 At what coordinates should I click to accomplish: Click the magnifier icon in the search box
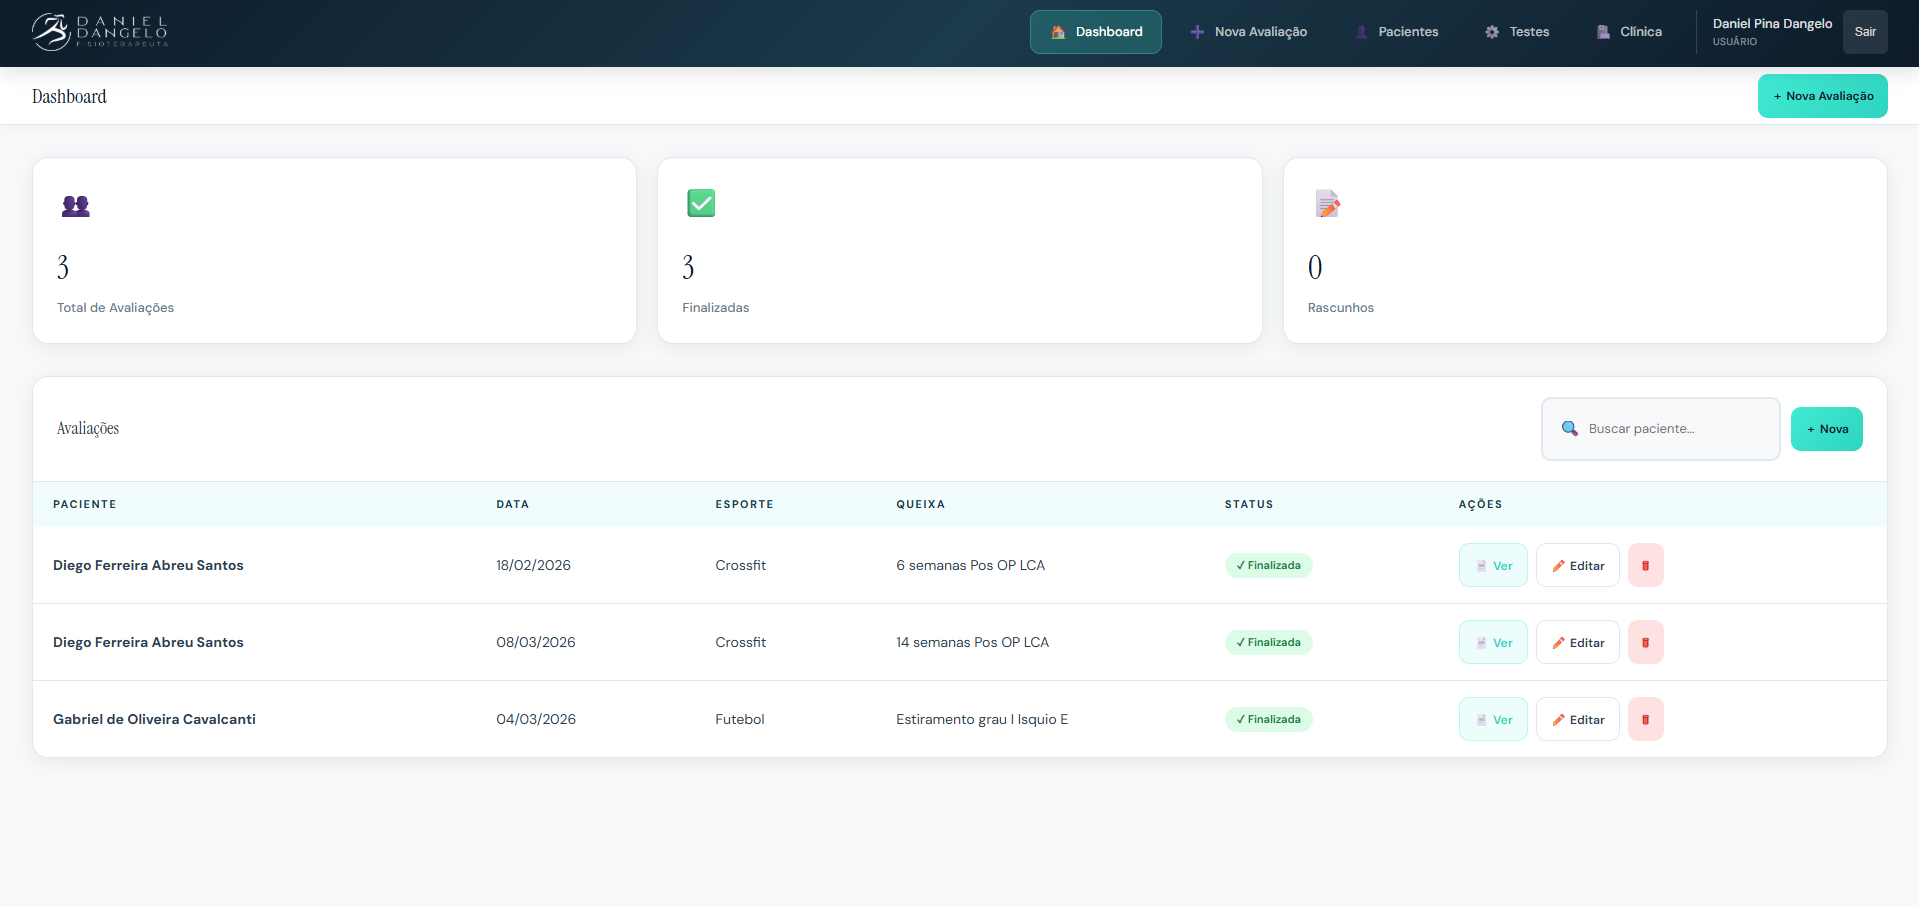(1569, 428)
